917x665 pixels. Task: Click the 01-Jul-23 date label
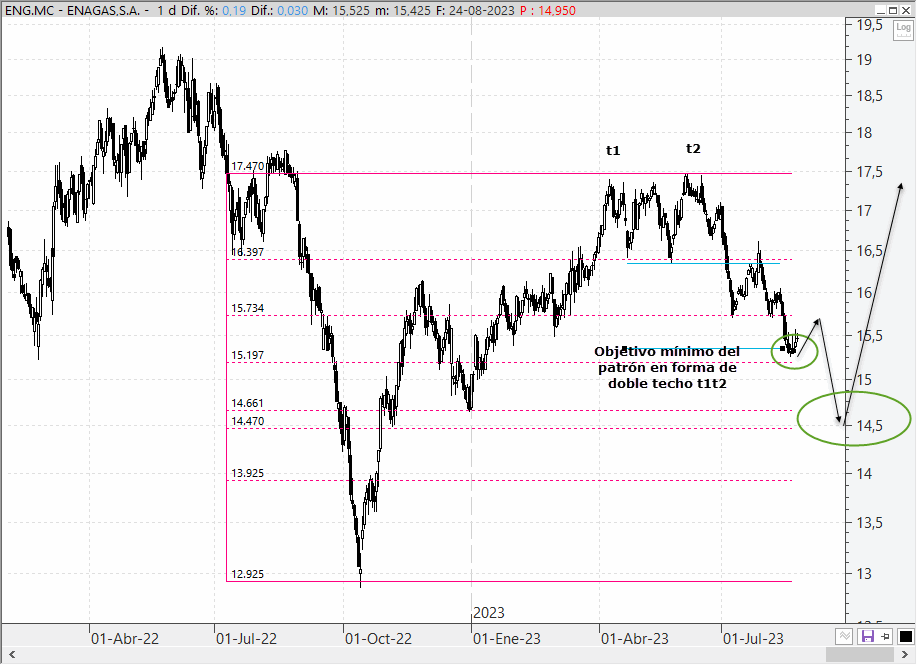[x=753, y=639]
